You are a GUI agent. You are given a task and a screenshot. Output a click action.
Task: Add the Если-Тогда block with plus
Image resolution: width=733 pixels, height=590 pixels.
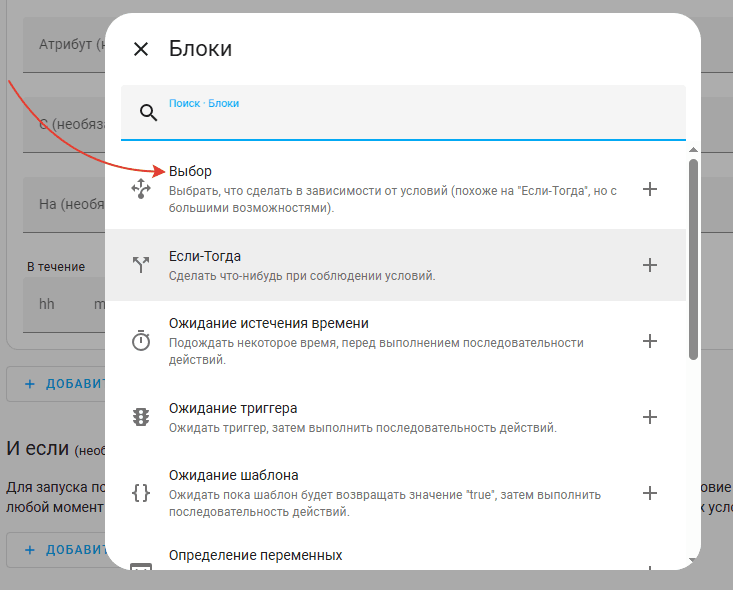(x=650, y=265)
